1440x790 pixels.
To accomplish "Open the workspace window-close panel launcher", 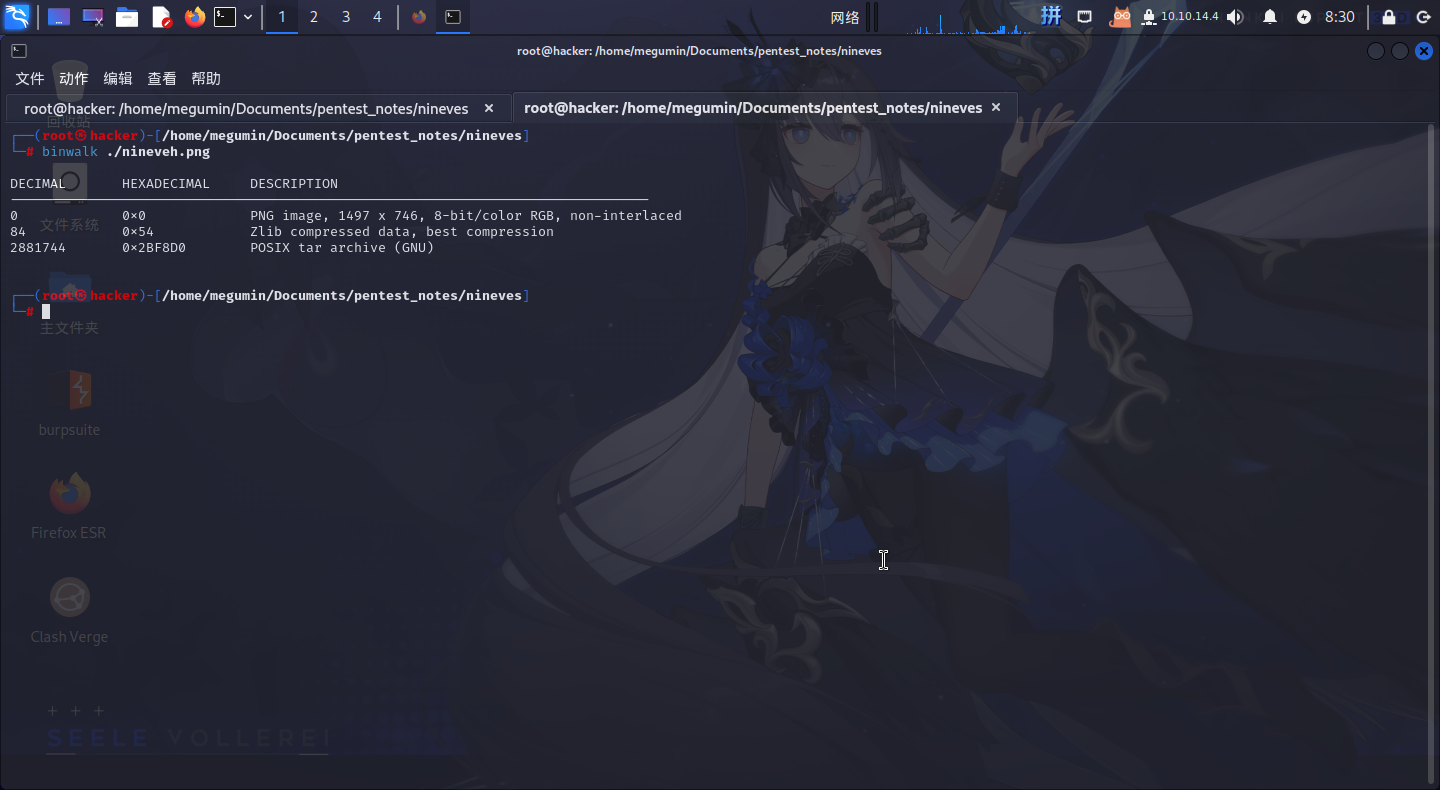I will click(93, 17).
